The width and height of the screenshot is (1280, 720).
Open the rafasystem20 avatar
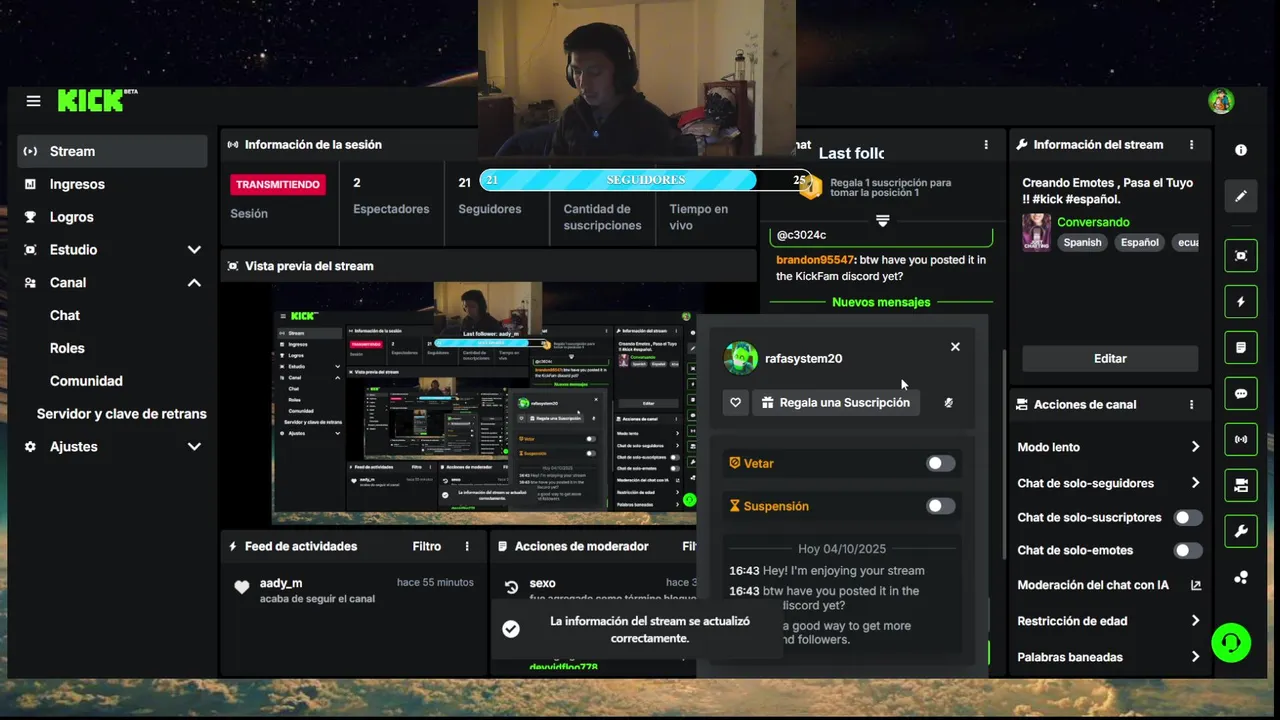pos(740,358)
